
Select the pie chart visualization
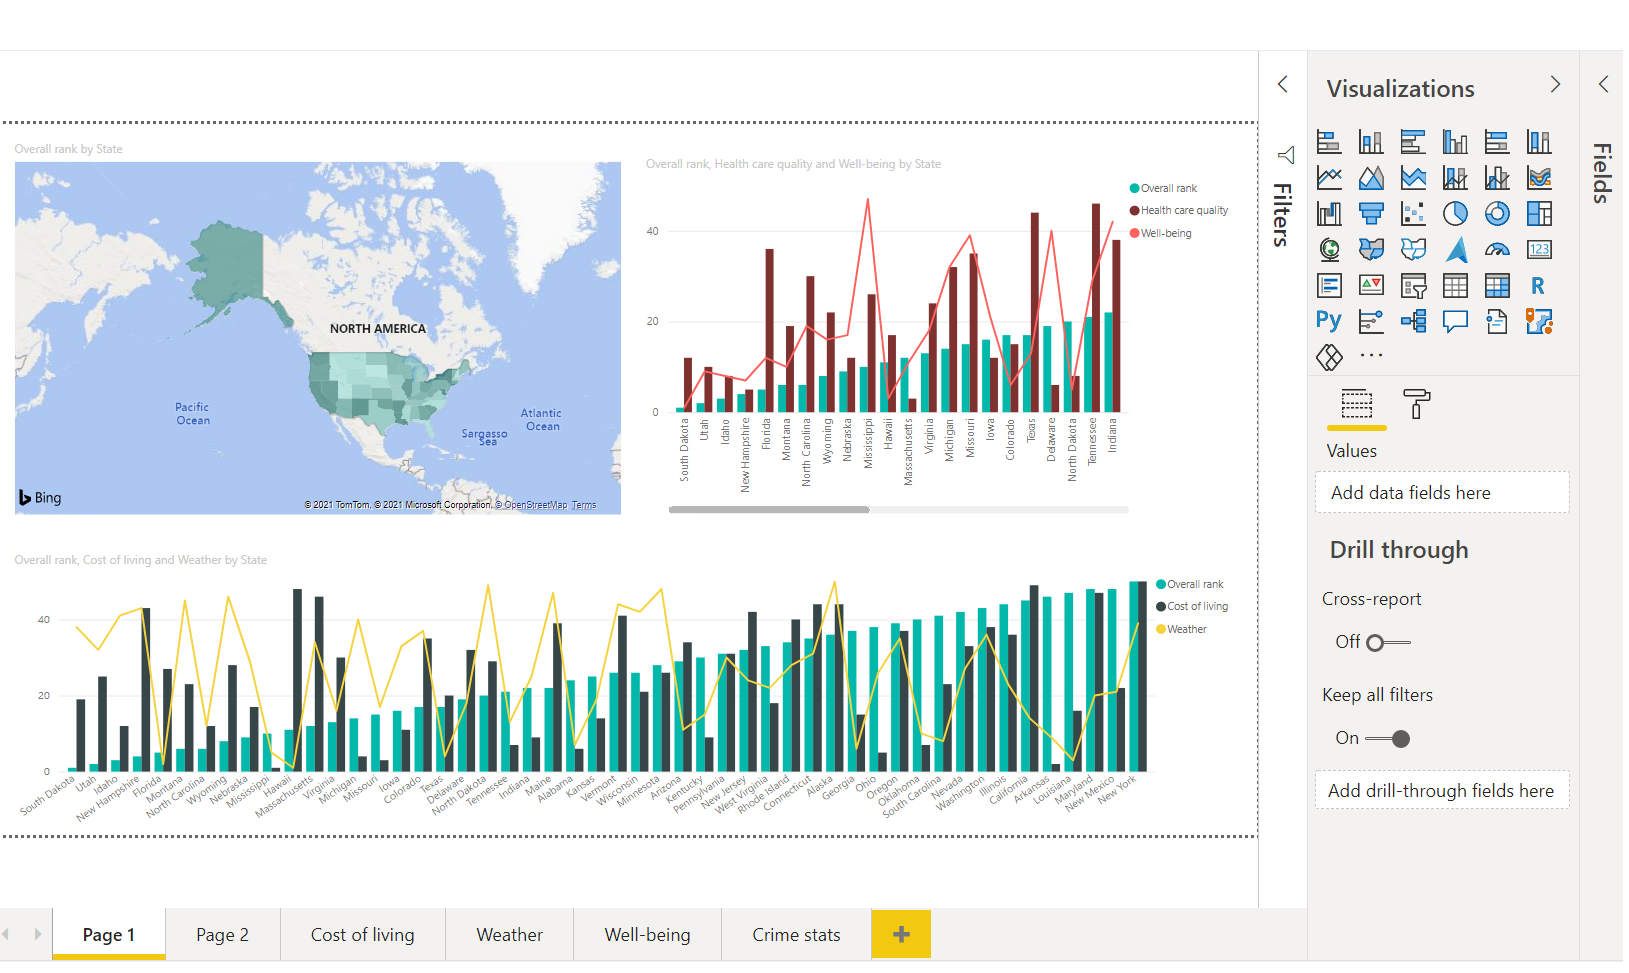click(1455, 214)
